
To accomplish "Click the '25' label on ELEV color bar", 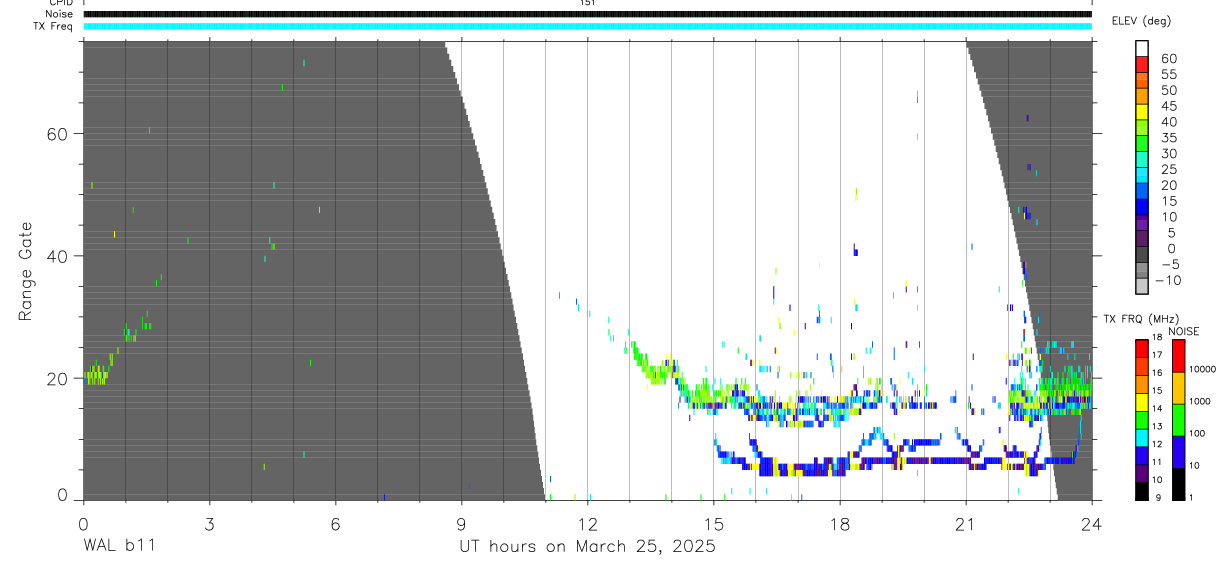I will coord(1168,169).
